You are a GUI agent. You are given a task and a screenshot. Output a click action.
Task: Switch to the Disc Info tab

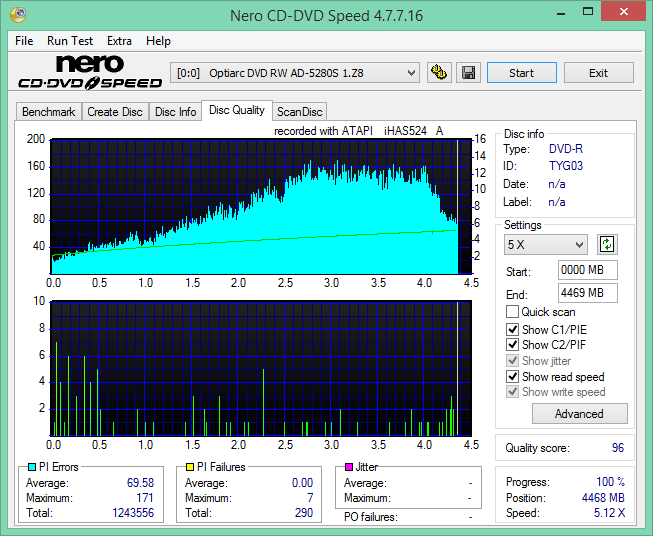(x=175, y=112)
